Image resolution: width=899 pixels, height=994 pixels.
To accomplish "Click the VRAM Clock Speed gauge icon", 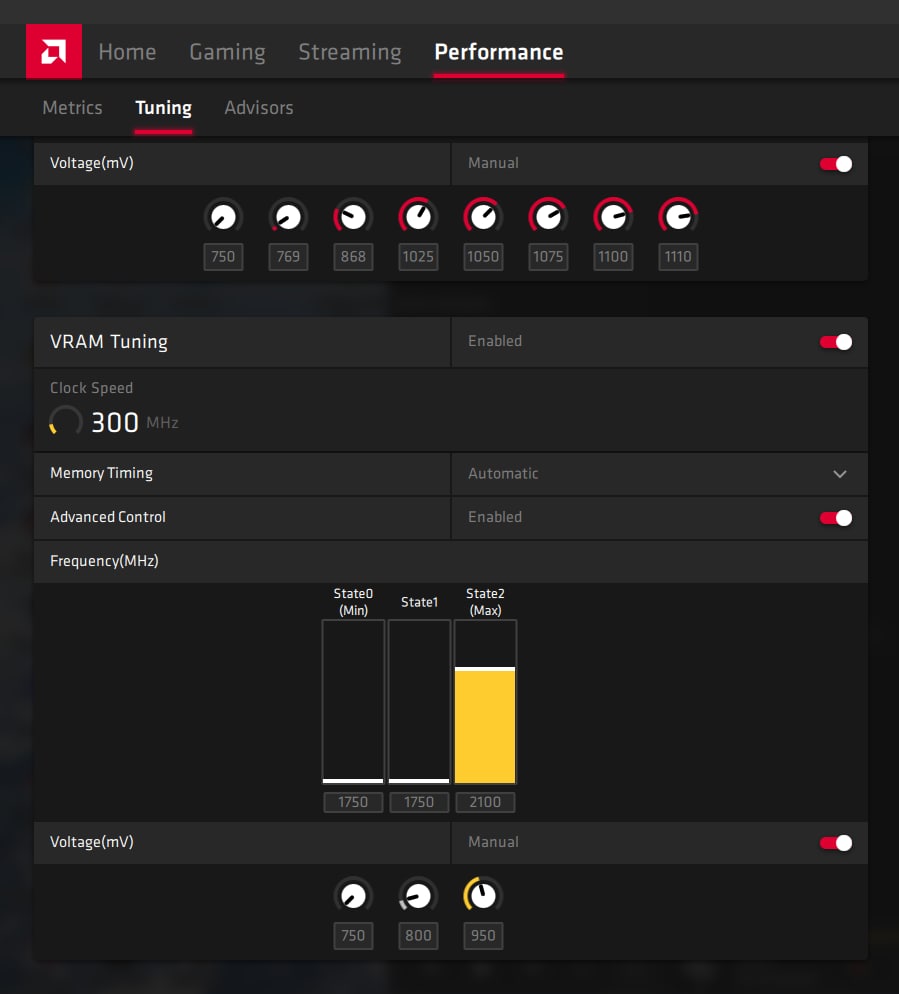I will click(x=66, y=421).
